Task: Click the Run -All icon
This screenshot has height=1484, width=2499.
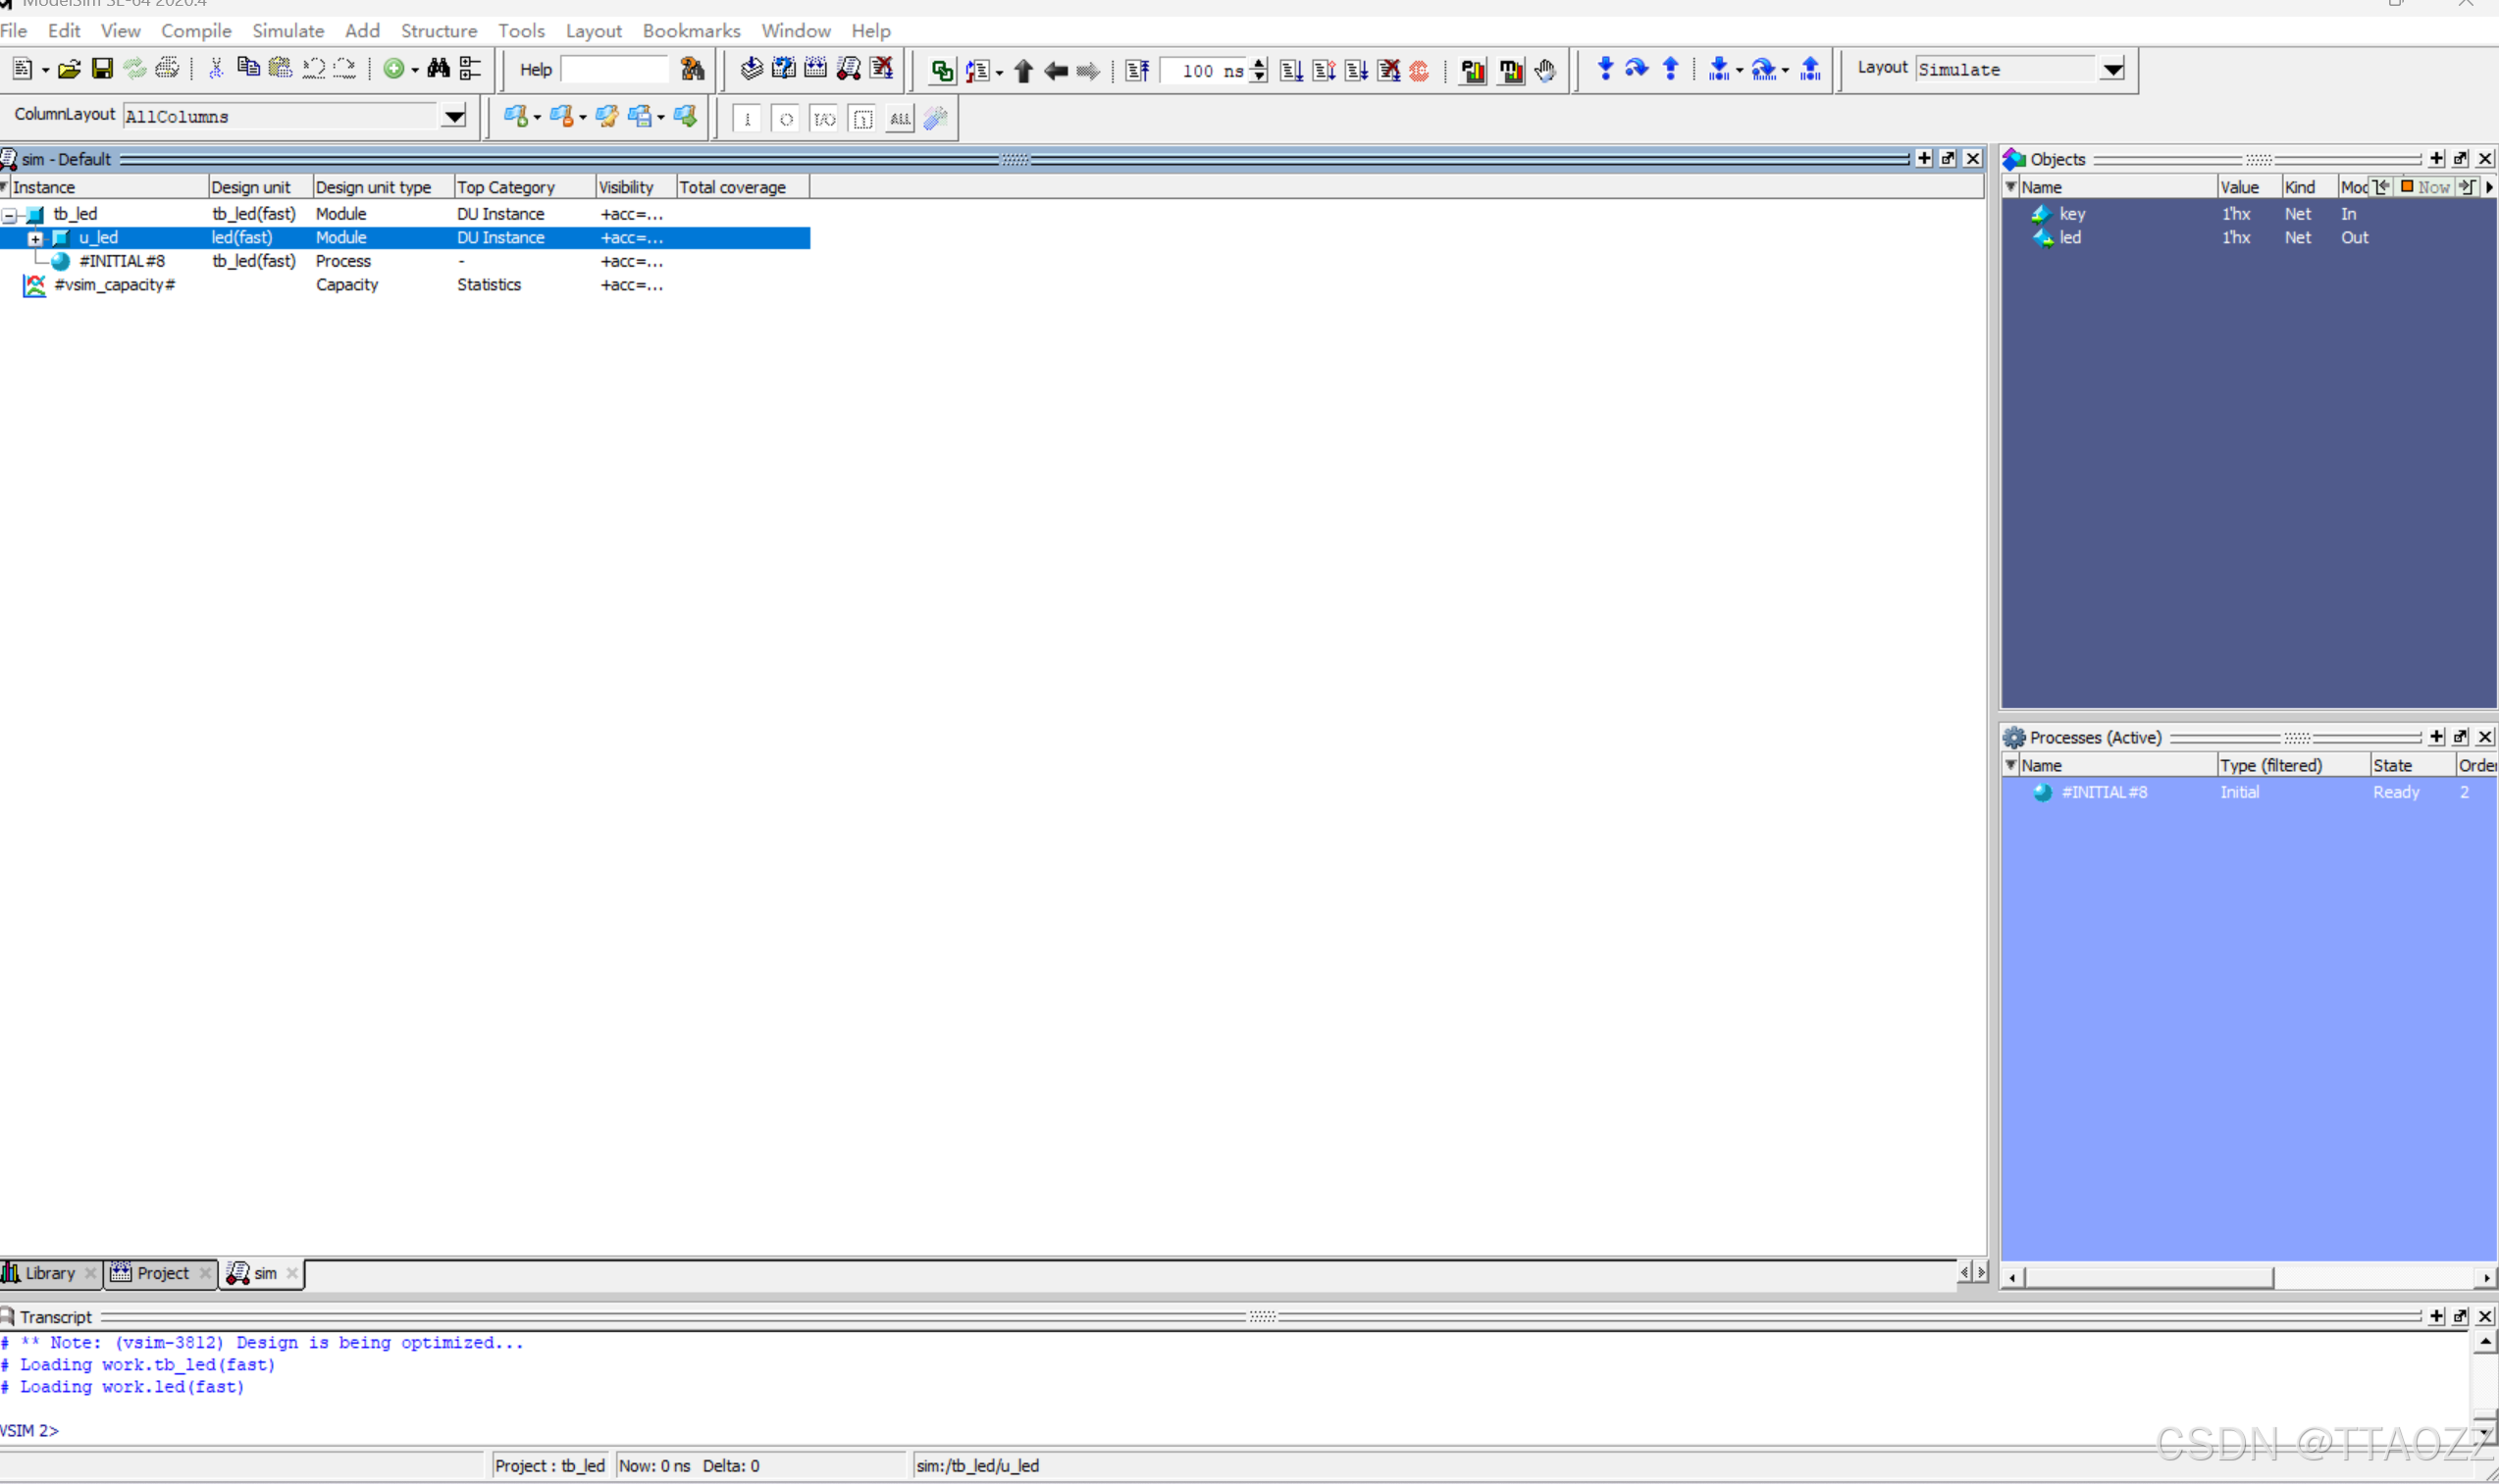Action: click(x=1356, y=71)
